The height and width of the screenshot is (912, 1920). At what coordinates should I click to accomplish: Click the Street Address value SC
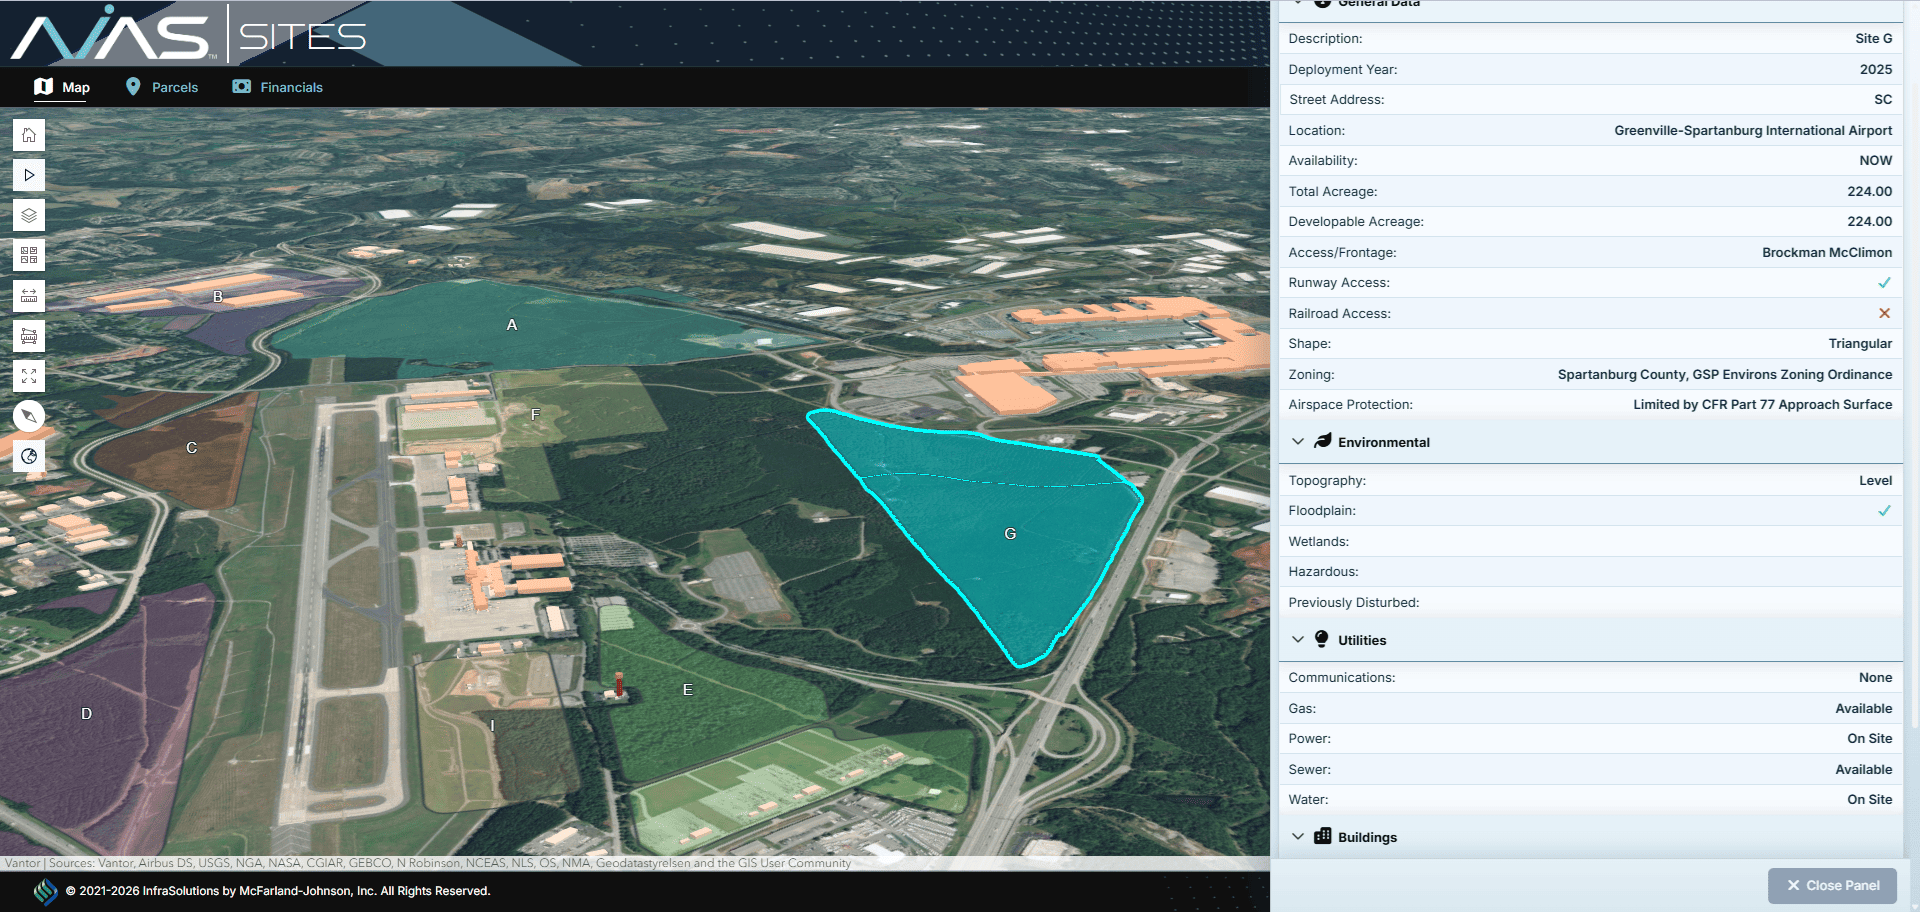[1883, 100]
